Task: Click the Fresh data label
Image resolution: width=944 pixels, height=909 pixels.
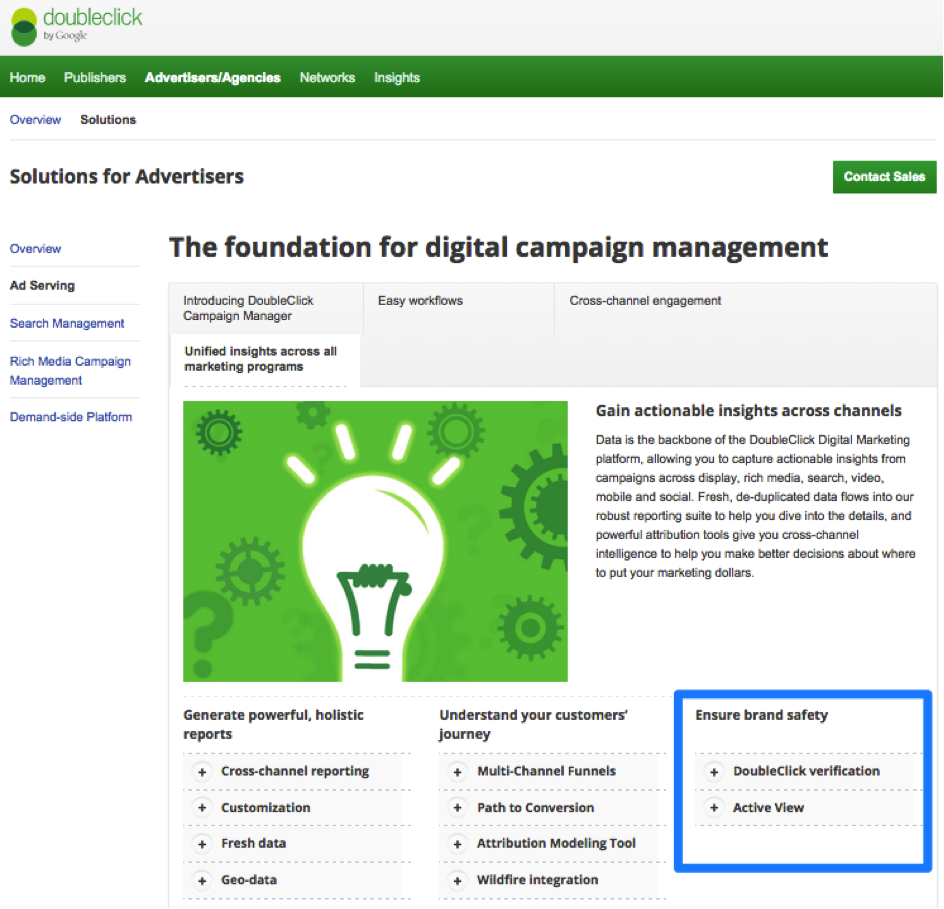Action: pyautogui.click(x=253, y=843)
